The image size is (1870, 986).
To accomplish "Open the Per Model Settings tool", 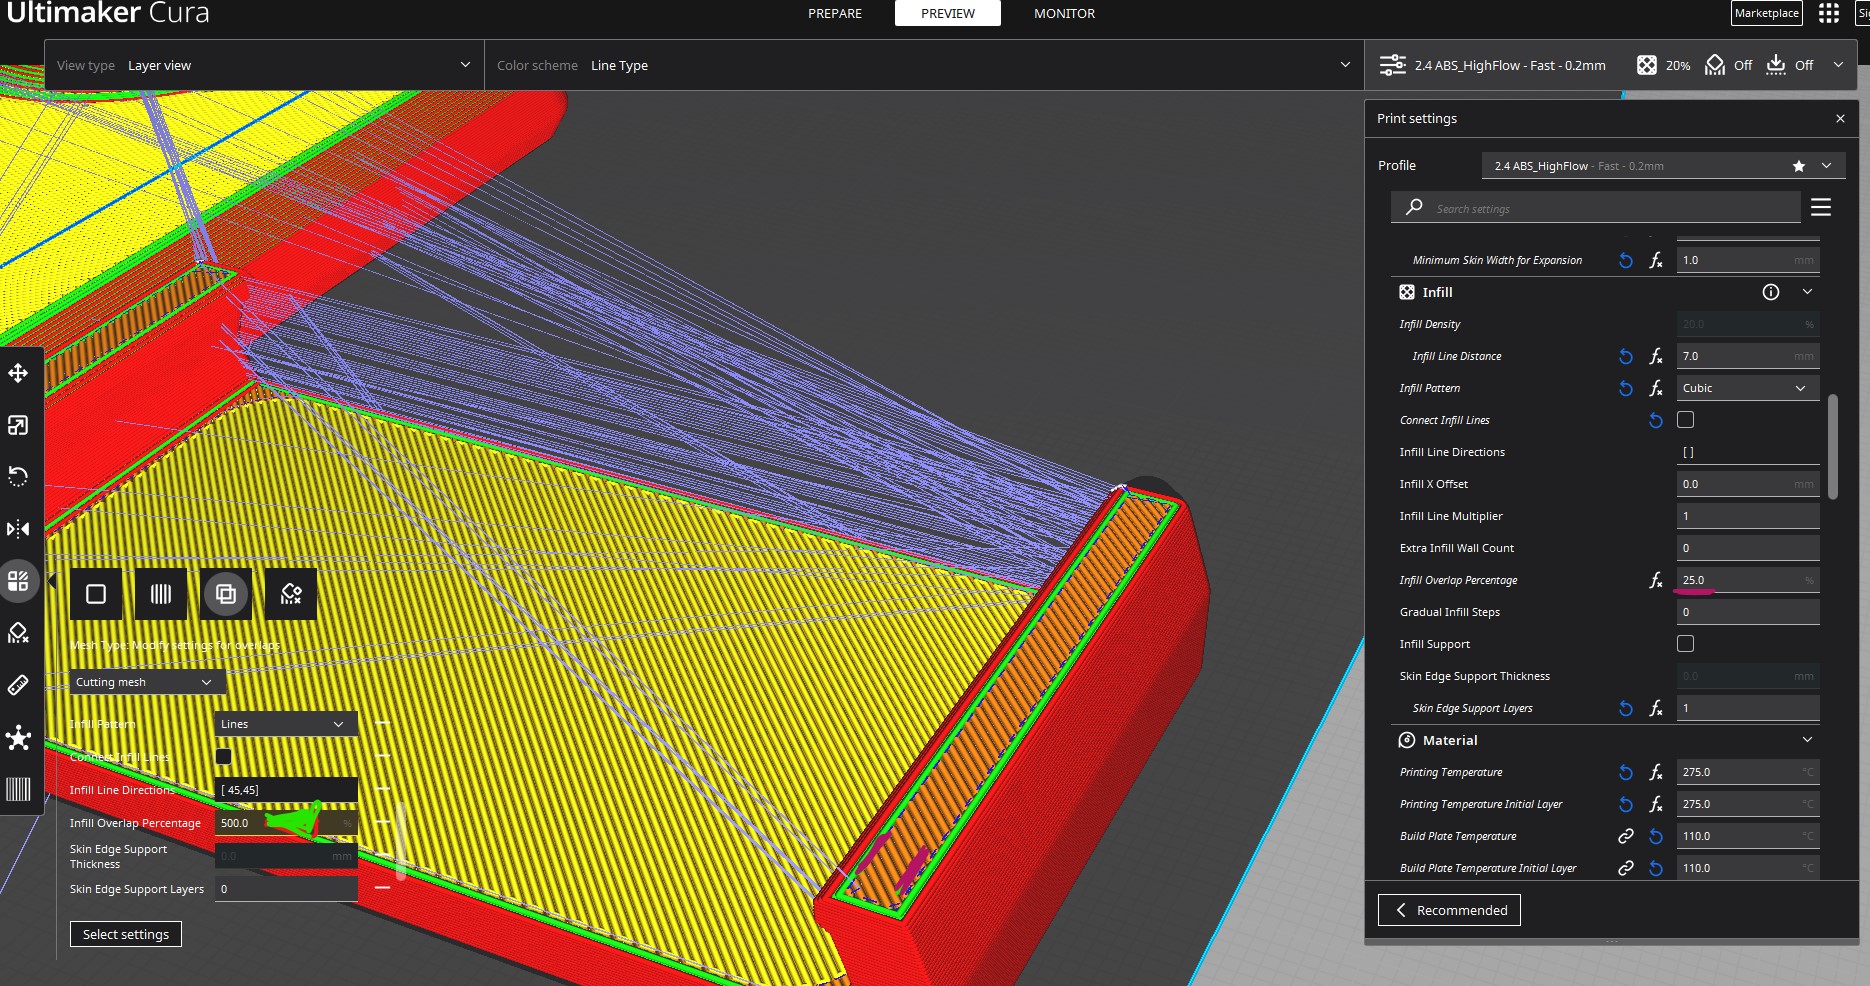I will click(x=17, y=580).
